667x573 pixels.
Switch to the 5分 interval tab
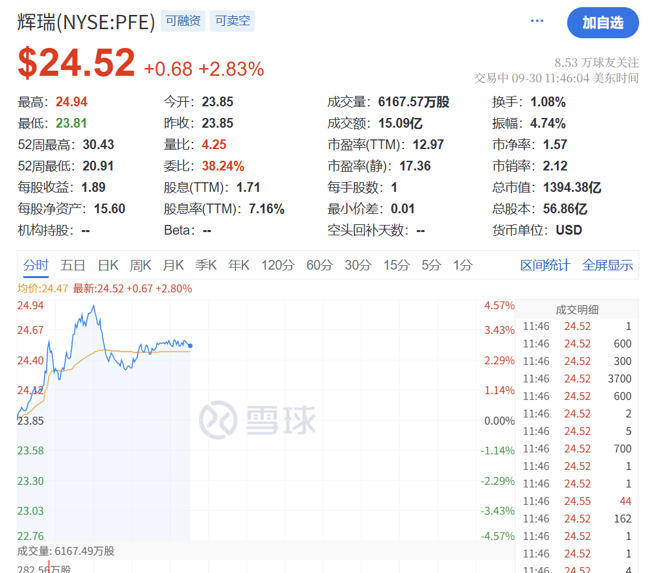pyautogui.click(x=431, y=265)
